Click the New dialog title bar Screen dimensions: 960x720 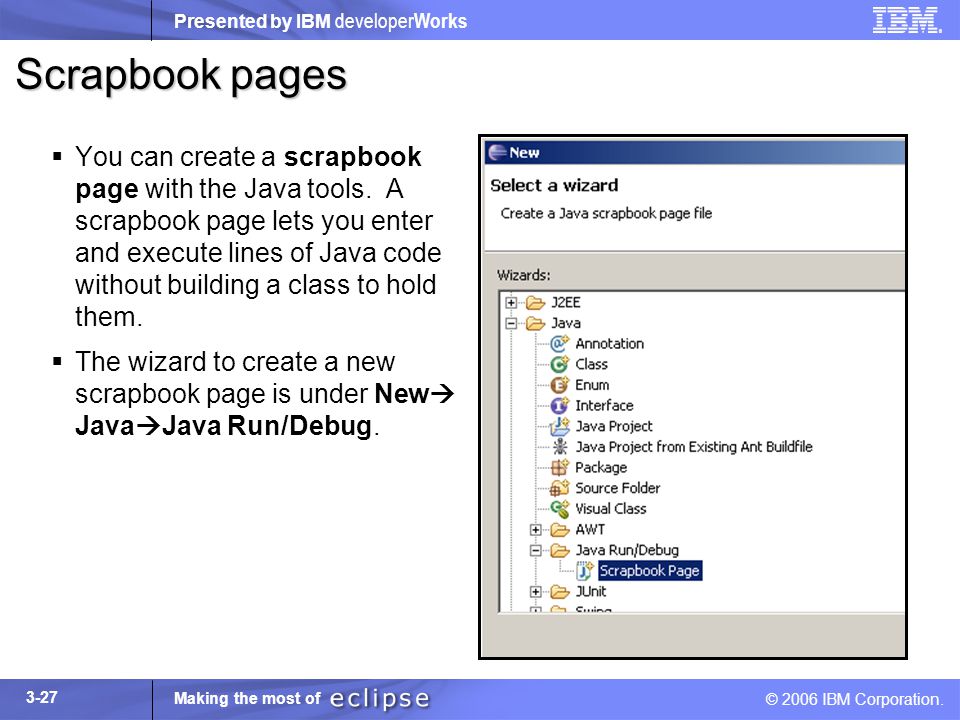click(x=694, y=152)
